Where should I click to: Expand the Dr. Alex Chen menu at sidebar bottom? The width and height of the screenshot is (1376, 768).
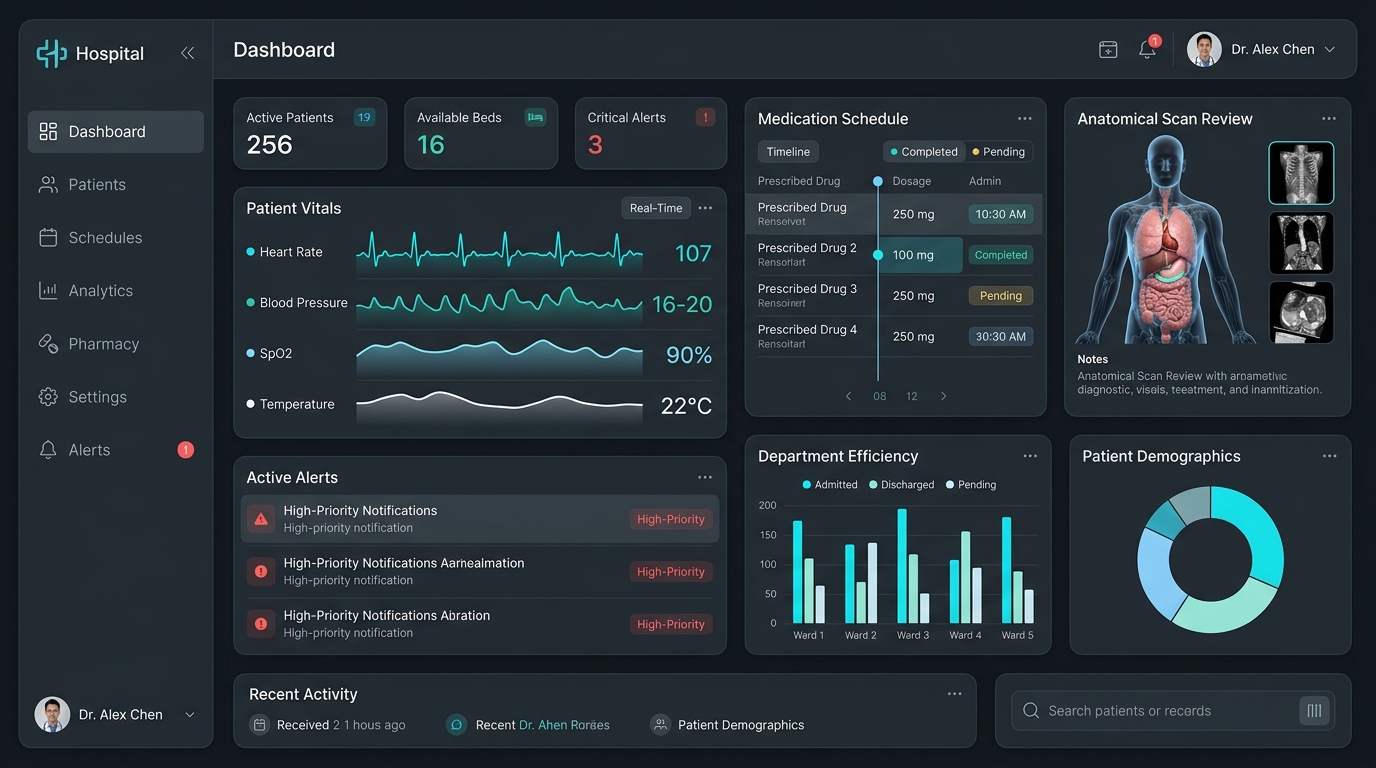[190, 715]
